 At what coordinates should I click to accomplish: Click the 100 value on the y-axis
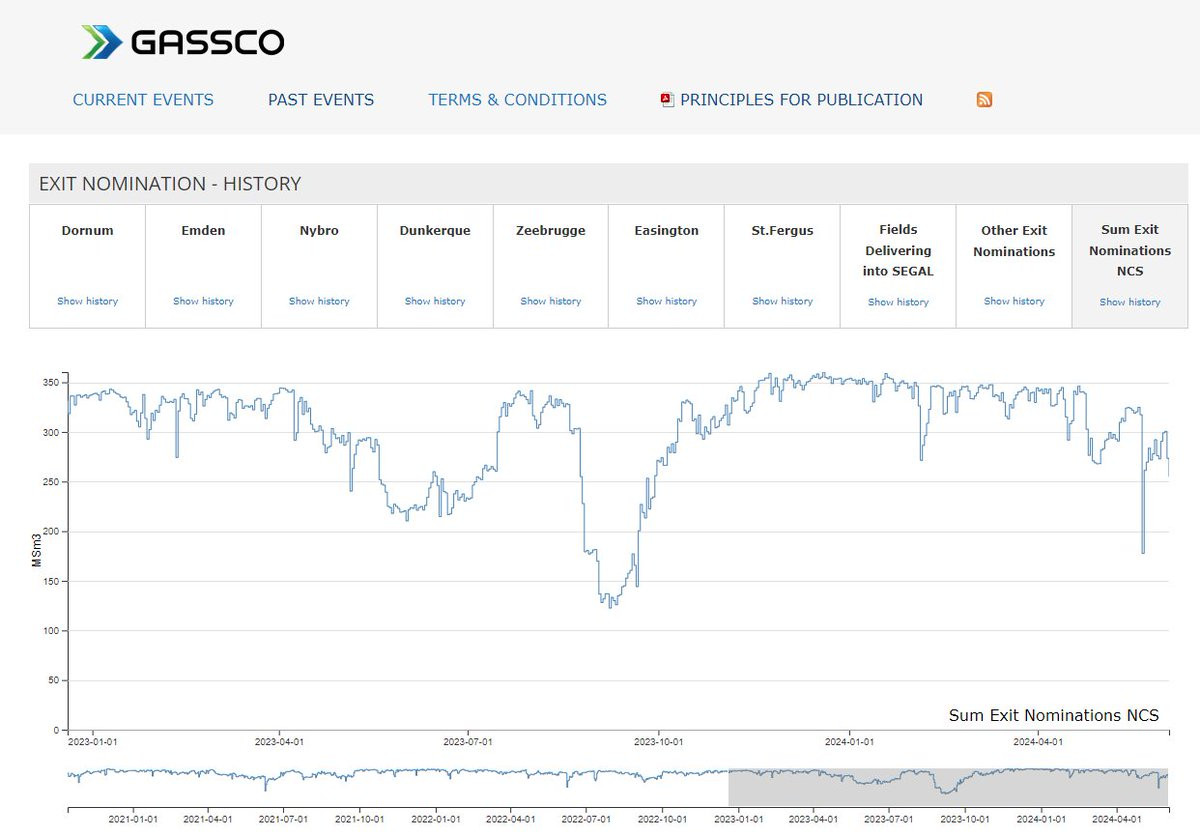click(51, 631)
